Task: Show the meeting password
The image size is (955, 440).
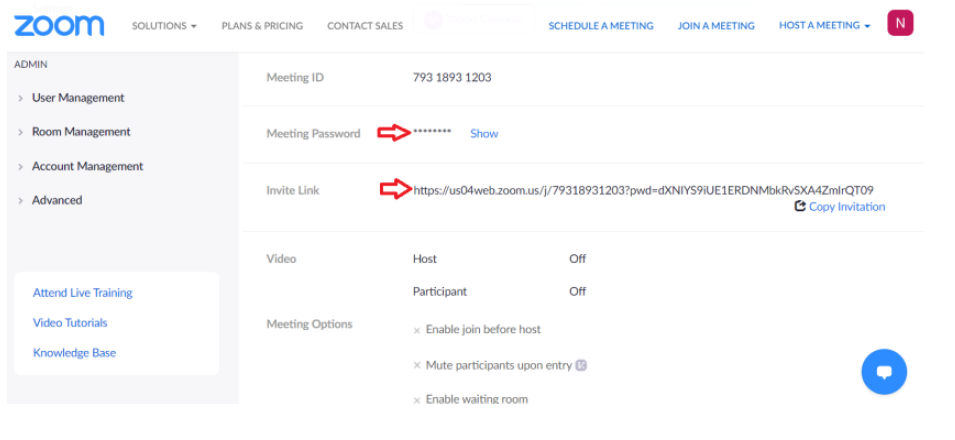Action: click(484, 133)
